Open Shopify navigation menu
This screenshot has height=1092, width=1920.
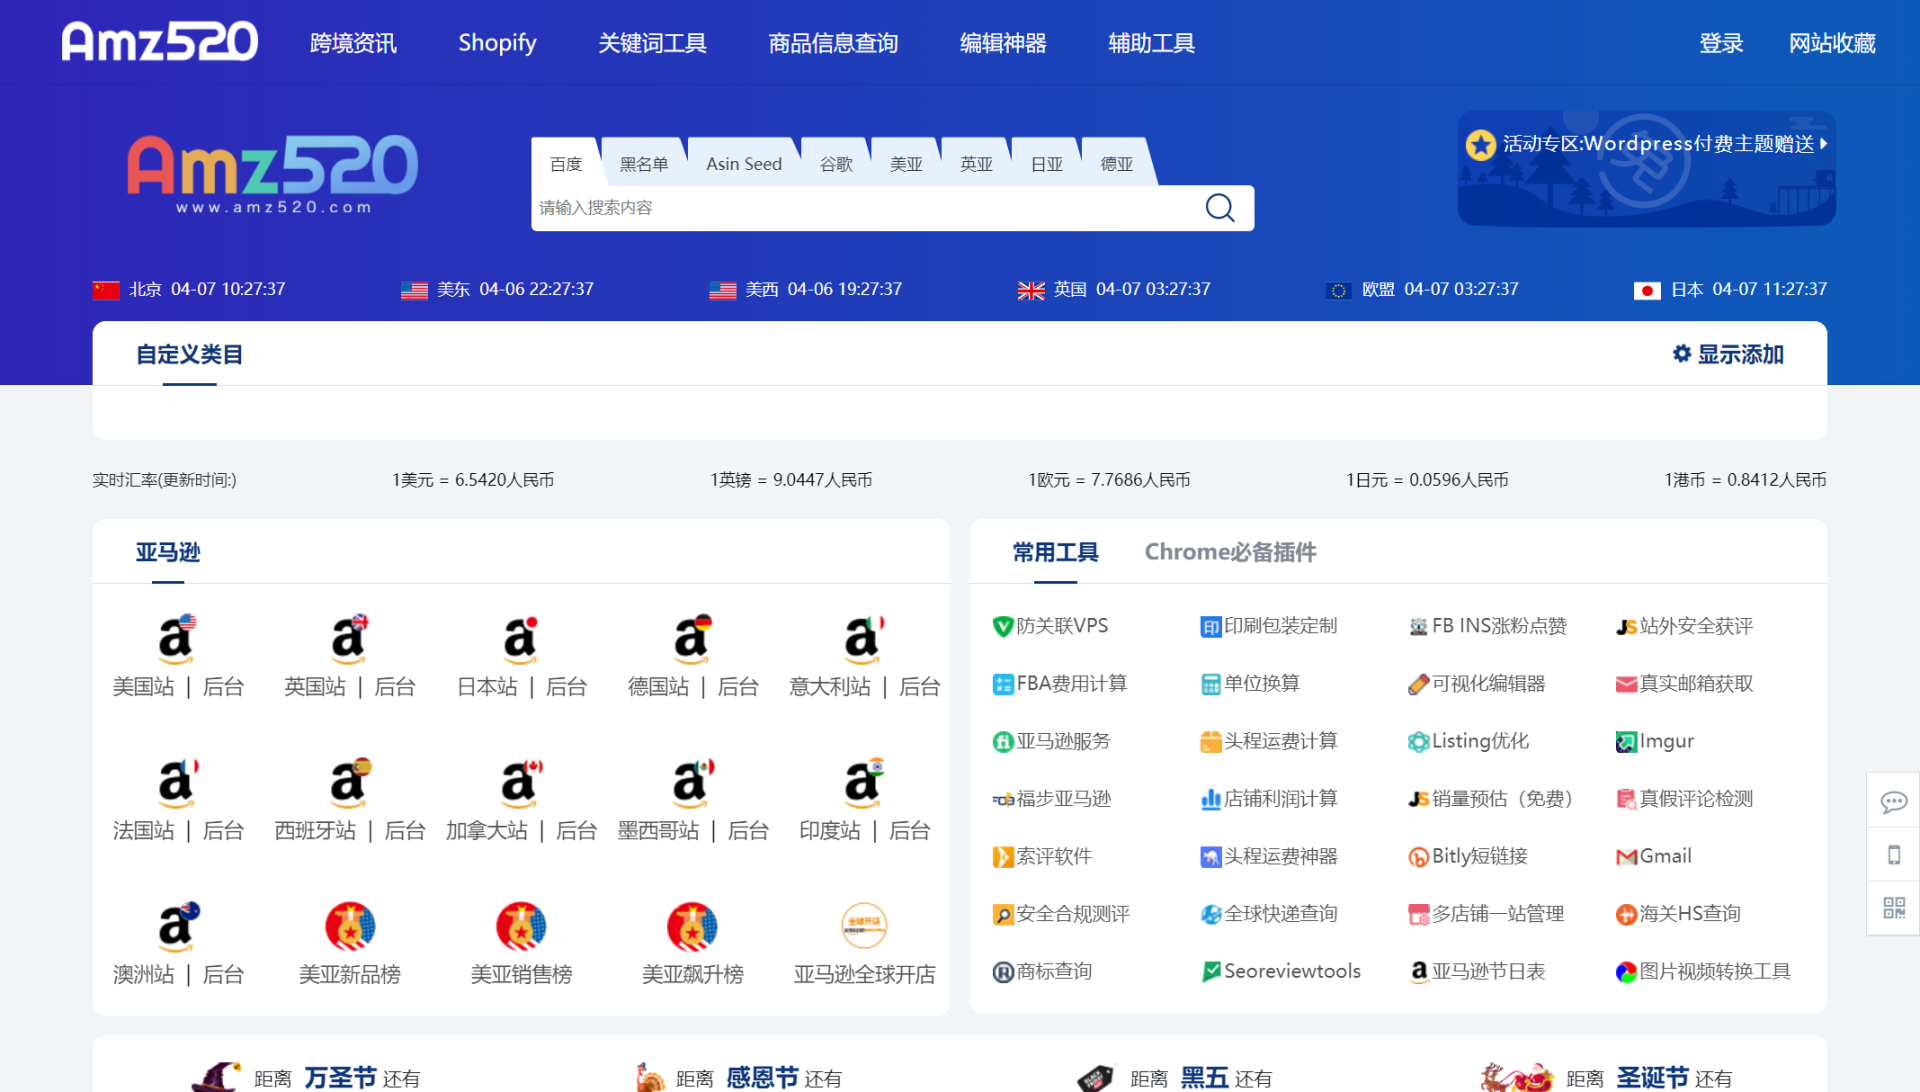497,43
